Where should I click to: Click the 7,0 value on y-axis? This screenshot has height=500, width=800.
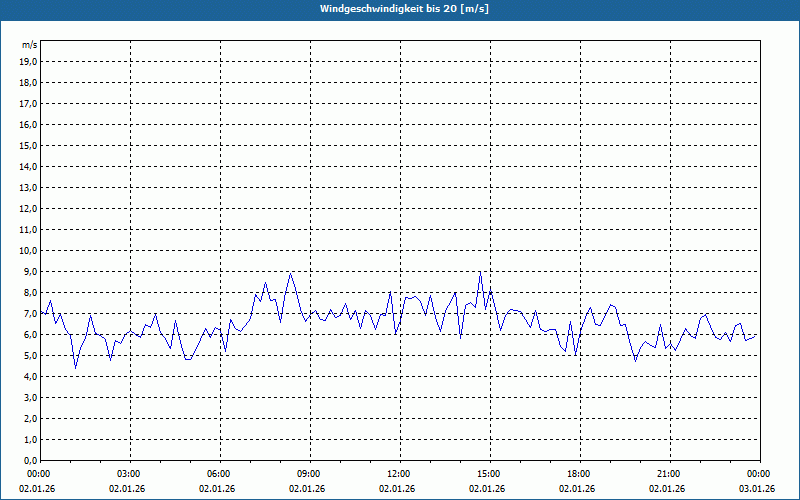pos(30,314)
